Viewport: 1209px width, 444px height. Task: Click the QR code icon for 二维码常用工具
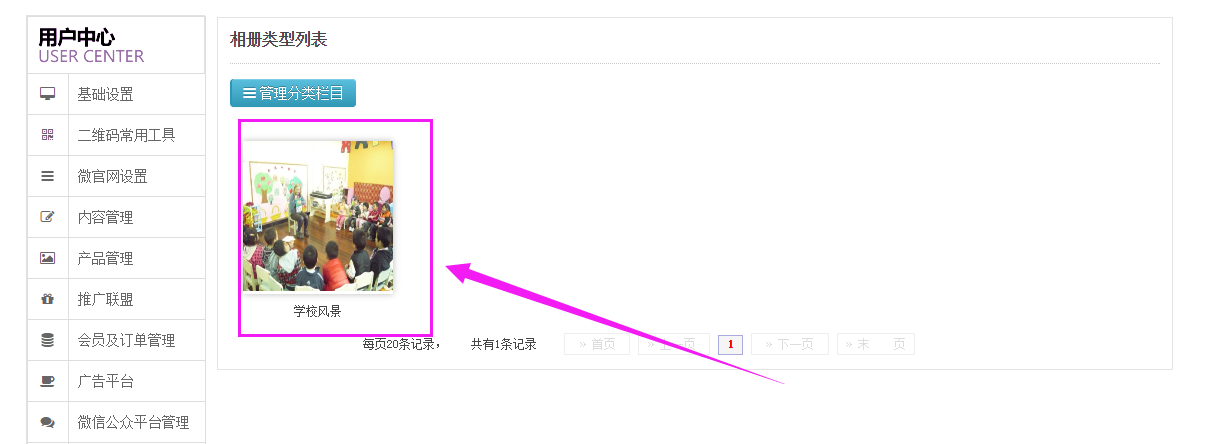pyautogui.click(x=47, y=135)
